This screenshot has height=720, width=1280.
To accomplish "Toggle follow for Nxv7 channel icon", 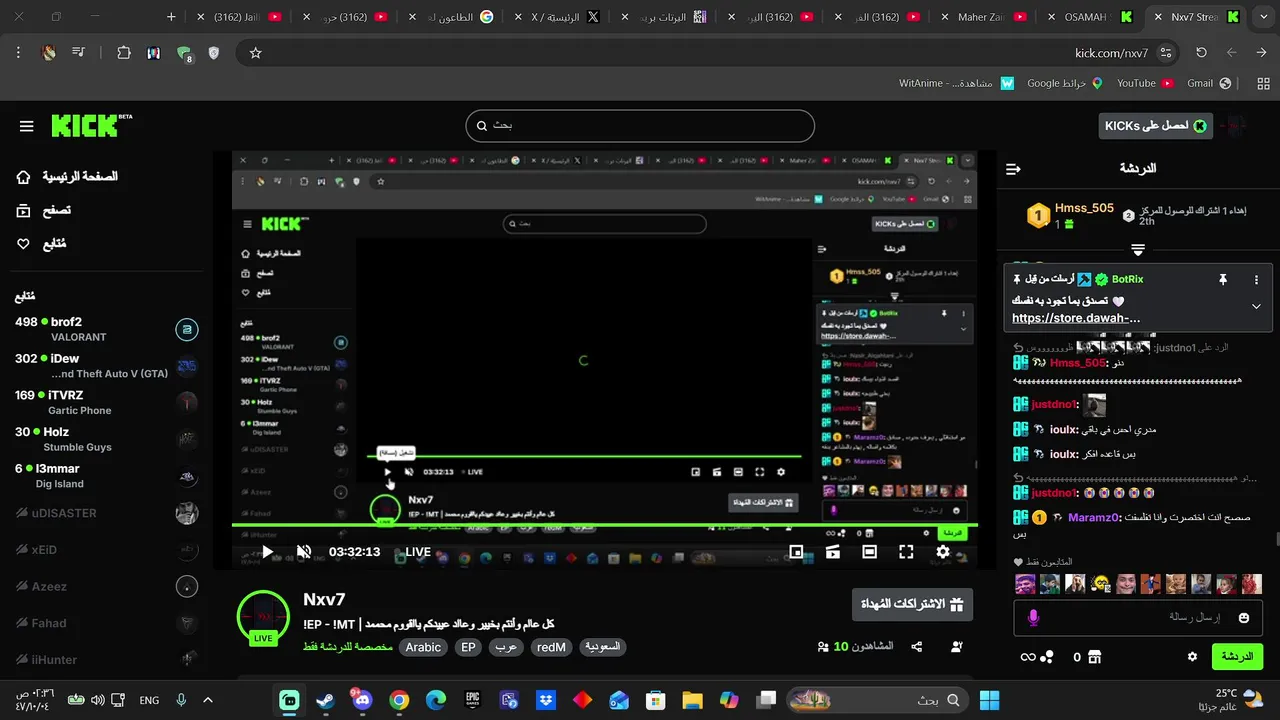I will click(956, 647).
